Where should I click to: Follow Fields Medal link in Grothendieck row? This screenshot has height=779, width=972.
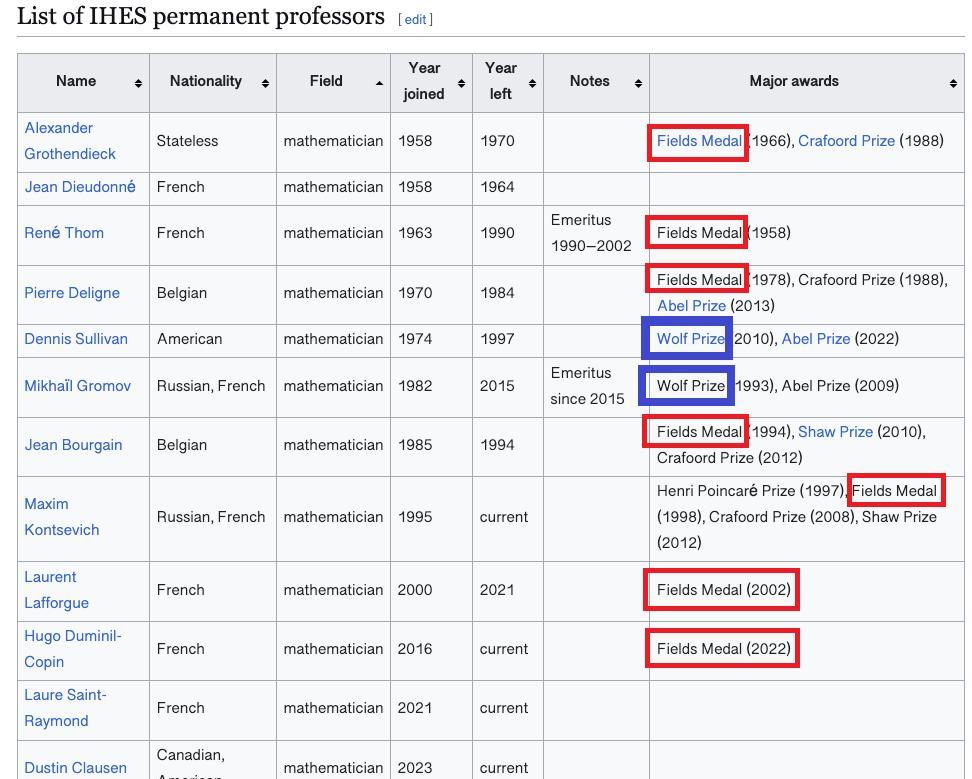699,141
